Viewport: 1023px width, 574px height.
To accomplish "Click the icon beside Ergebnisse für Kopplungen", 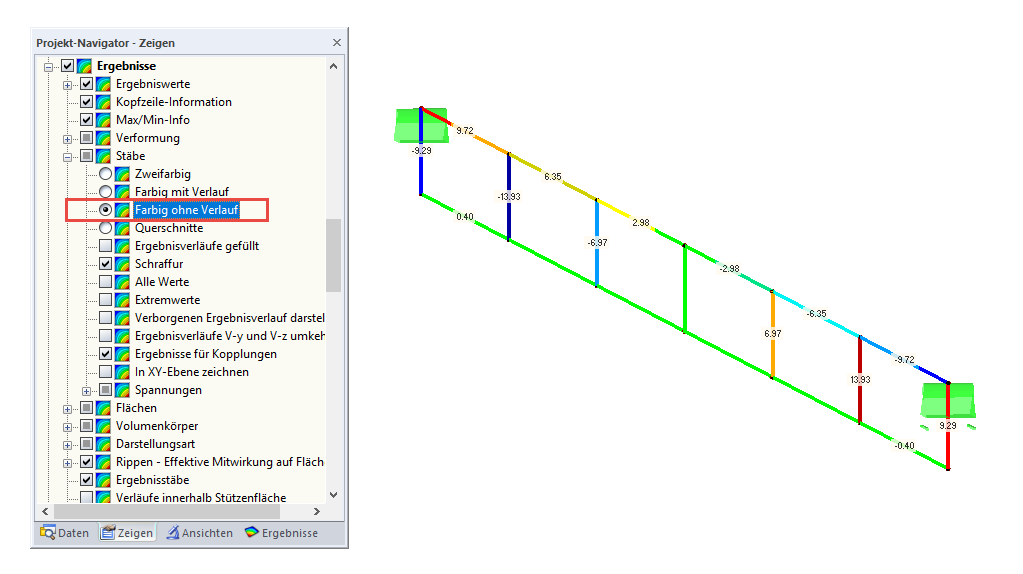I will tap(122, 354).
